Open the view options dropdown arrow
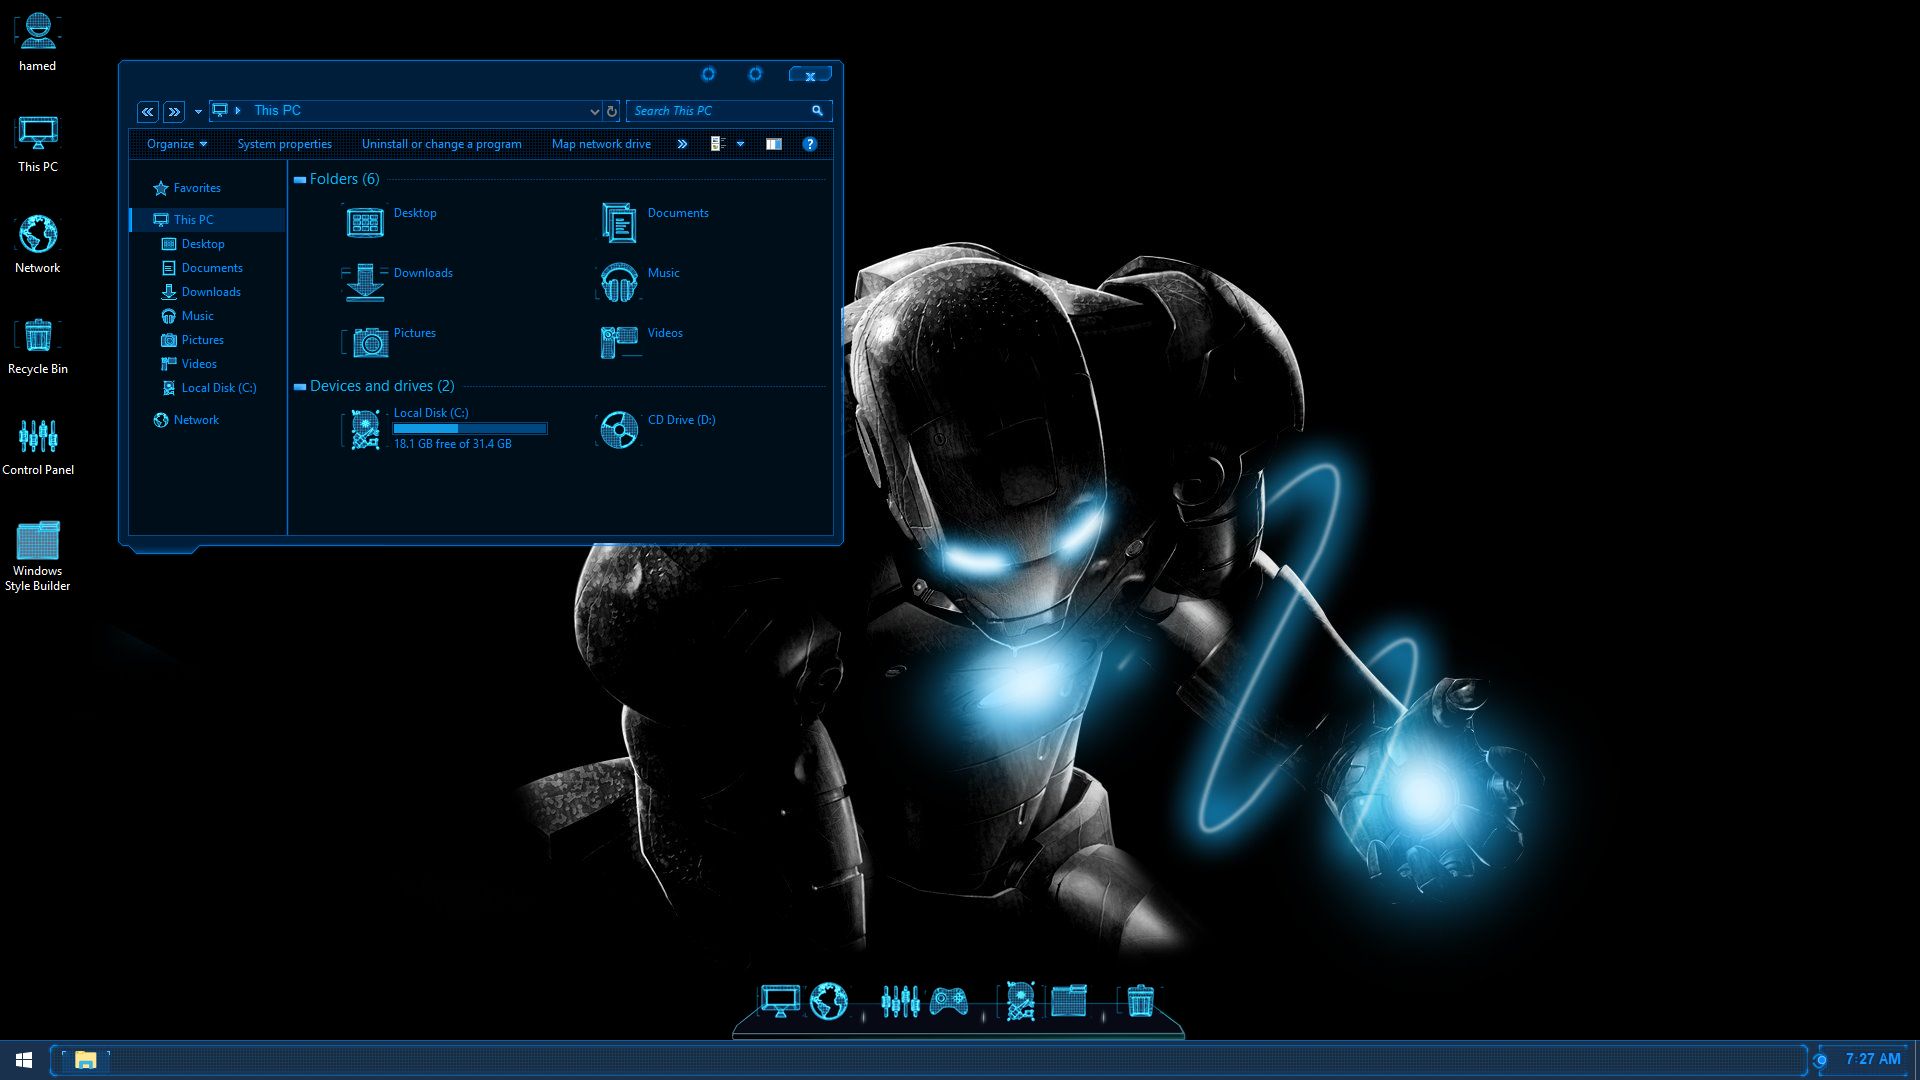Viewport: 1920px width, 1080px height. click(740, 144)
